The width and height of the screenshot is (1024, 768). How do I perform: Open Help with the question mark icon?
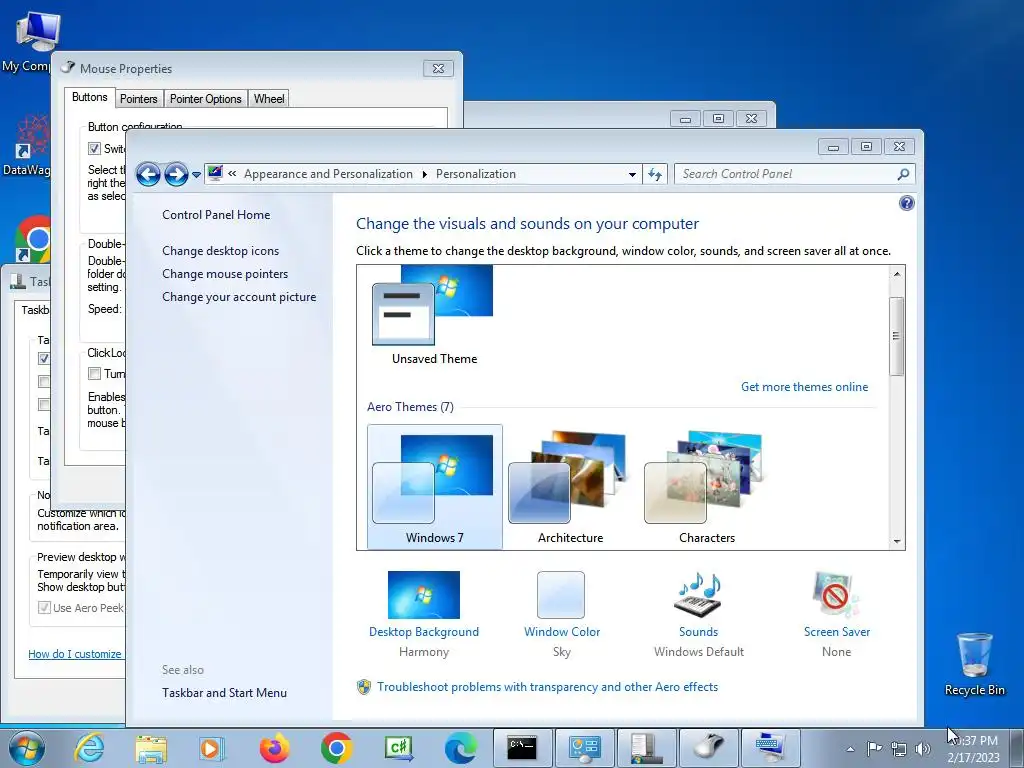pyautogui.click(x=906, y=203)
